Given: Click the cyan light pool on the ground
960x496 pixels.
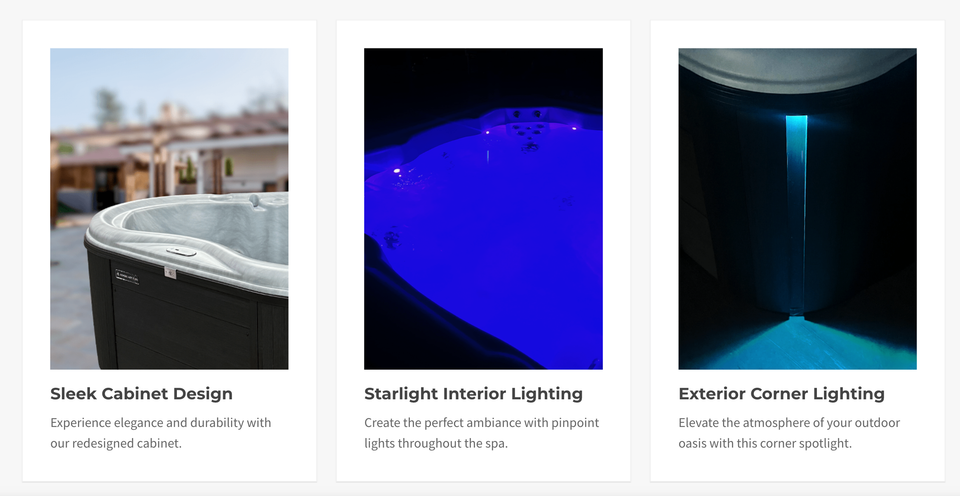Looking at the screenshot, I should tap(800, 345).
